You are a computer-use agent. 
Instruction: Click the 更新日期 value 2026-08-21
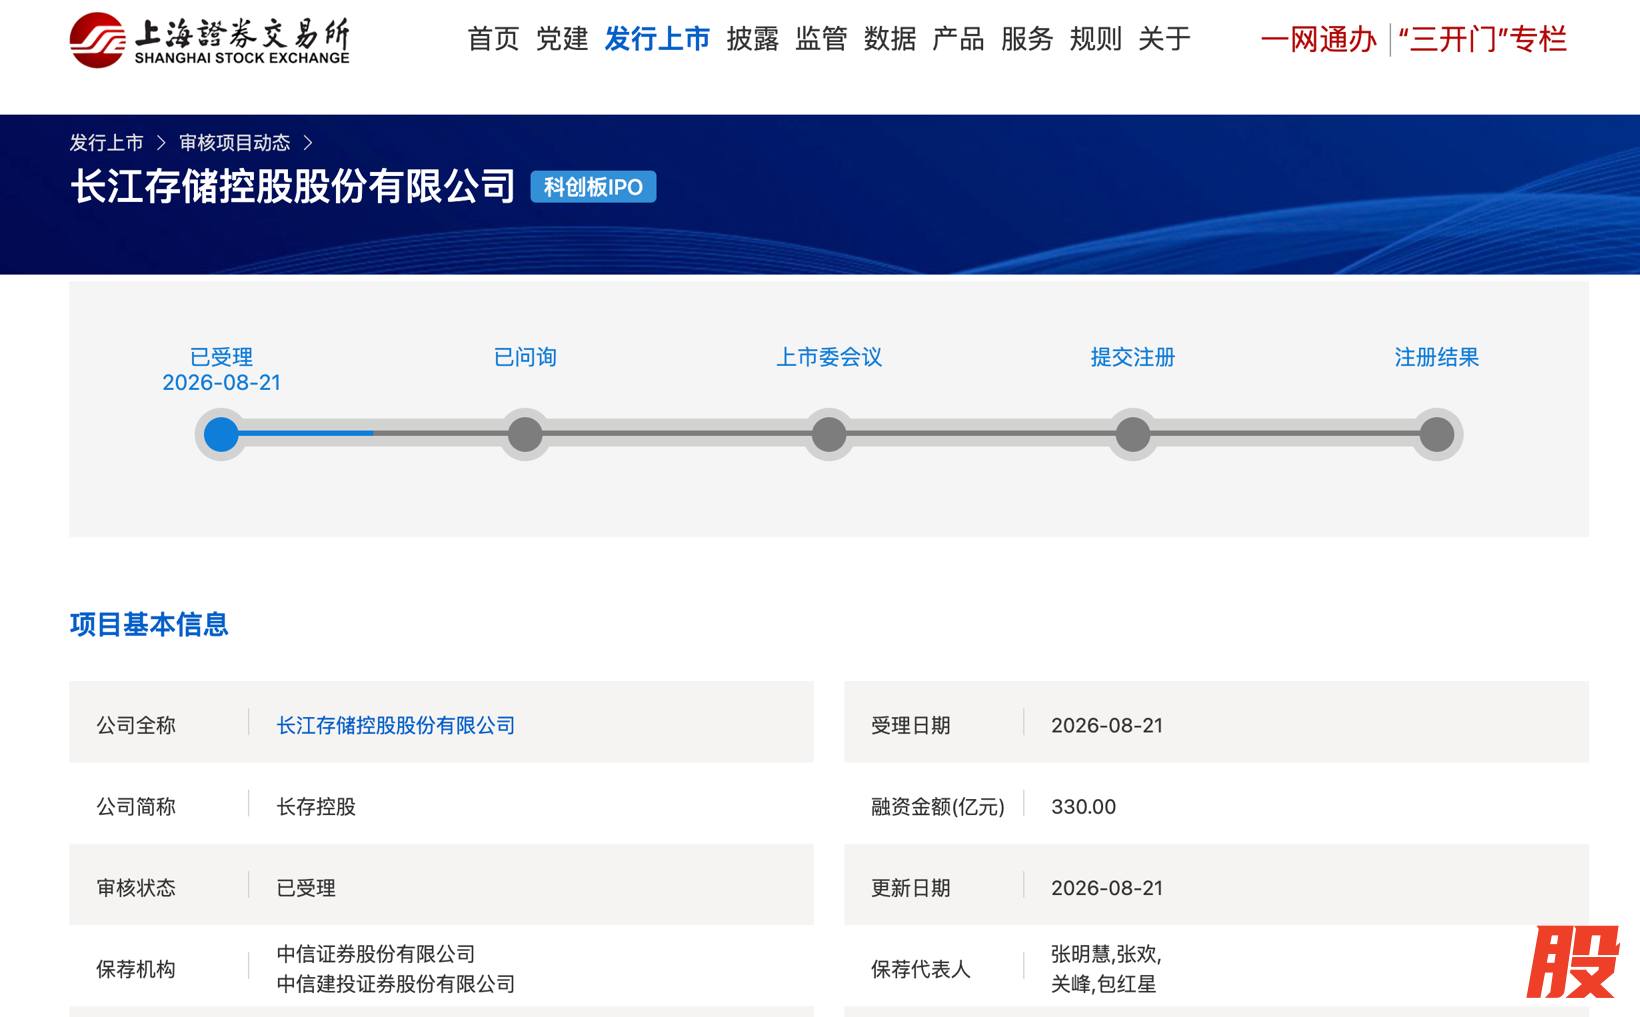click(1107, 888)
